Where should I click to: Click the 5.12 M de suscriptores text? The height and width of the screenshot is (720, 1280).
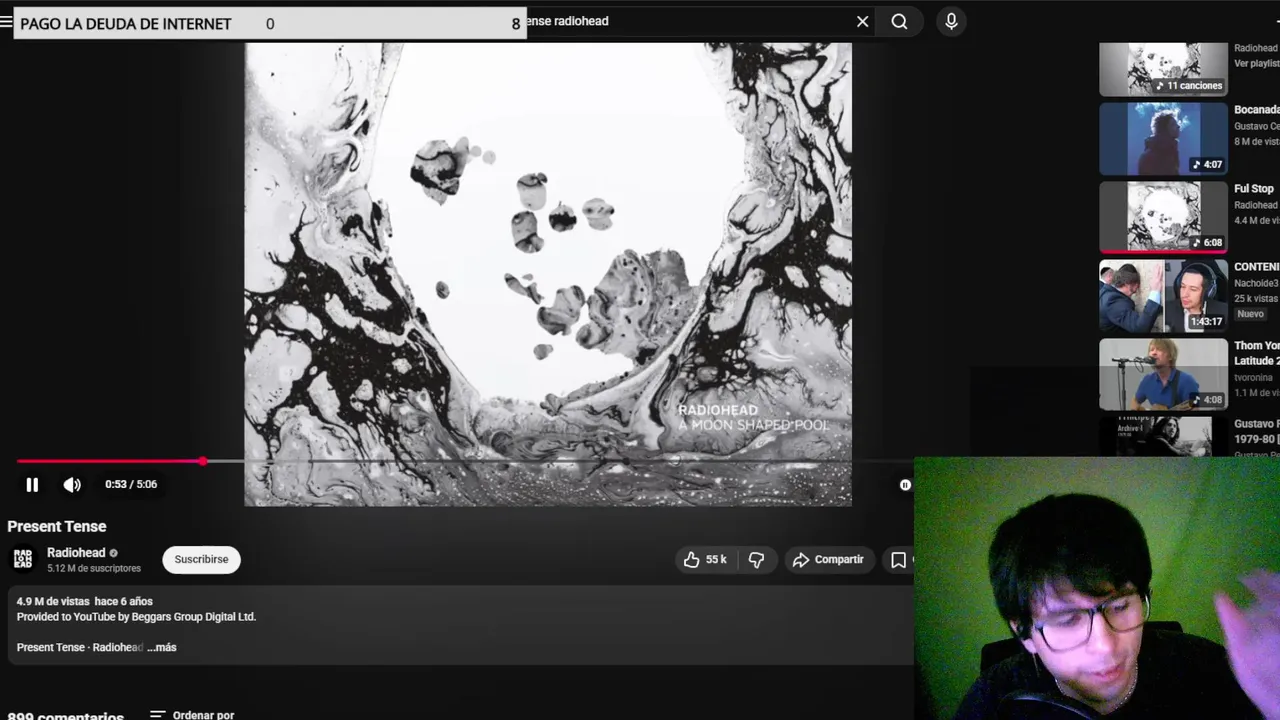click(94, 569)
